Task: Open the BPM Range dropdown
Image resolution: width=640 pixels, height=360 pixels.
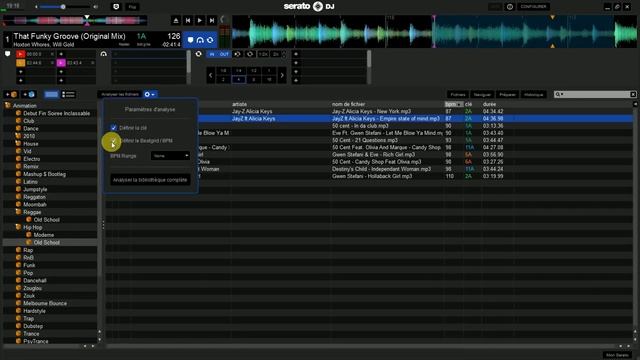Action: [170, 156]
